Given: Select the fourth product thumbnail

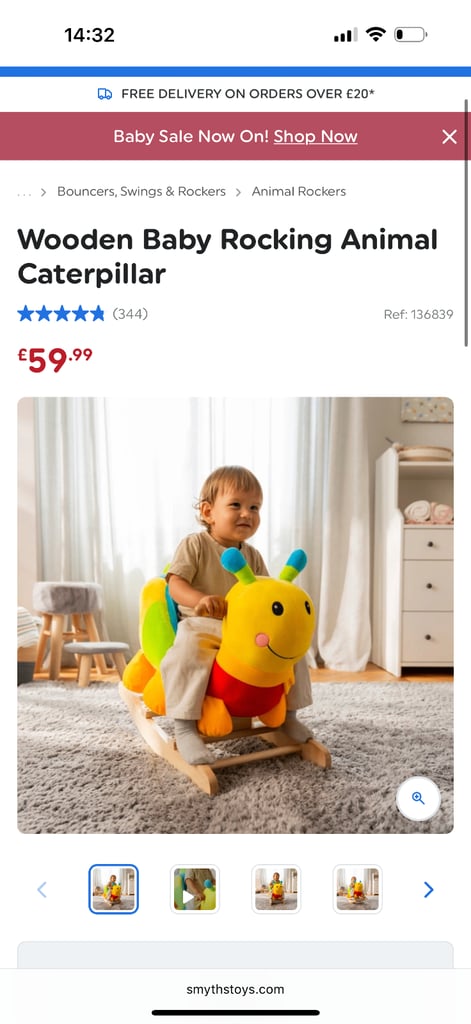Looking at the screenshot, I should pyautogui.click(x=357, y=889).
